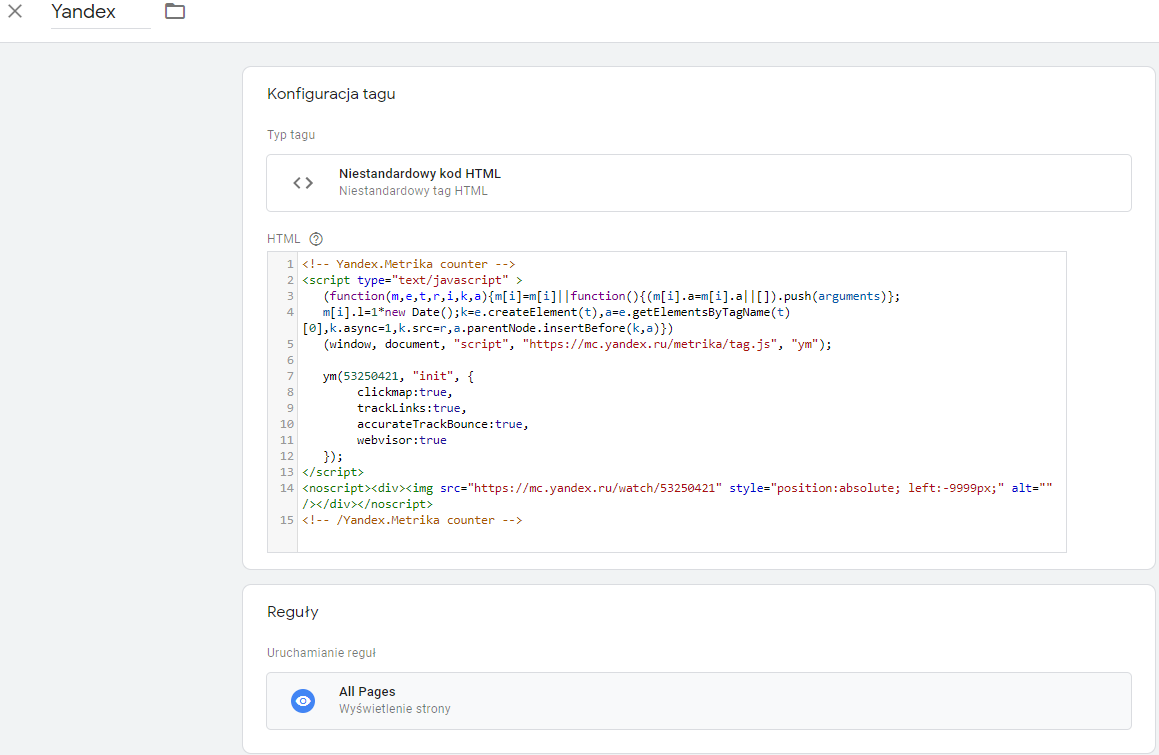Viewport: 1159px width, 755px height.
Task: Click the code brackets tag type icon
Action: pos(303,183)
